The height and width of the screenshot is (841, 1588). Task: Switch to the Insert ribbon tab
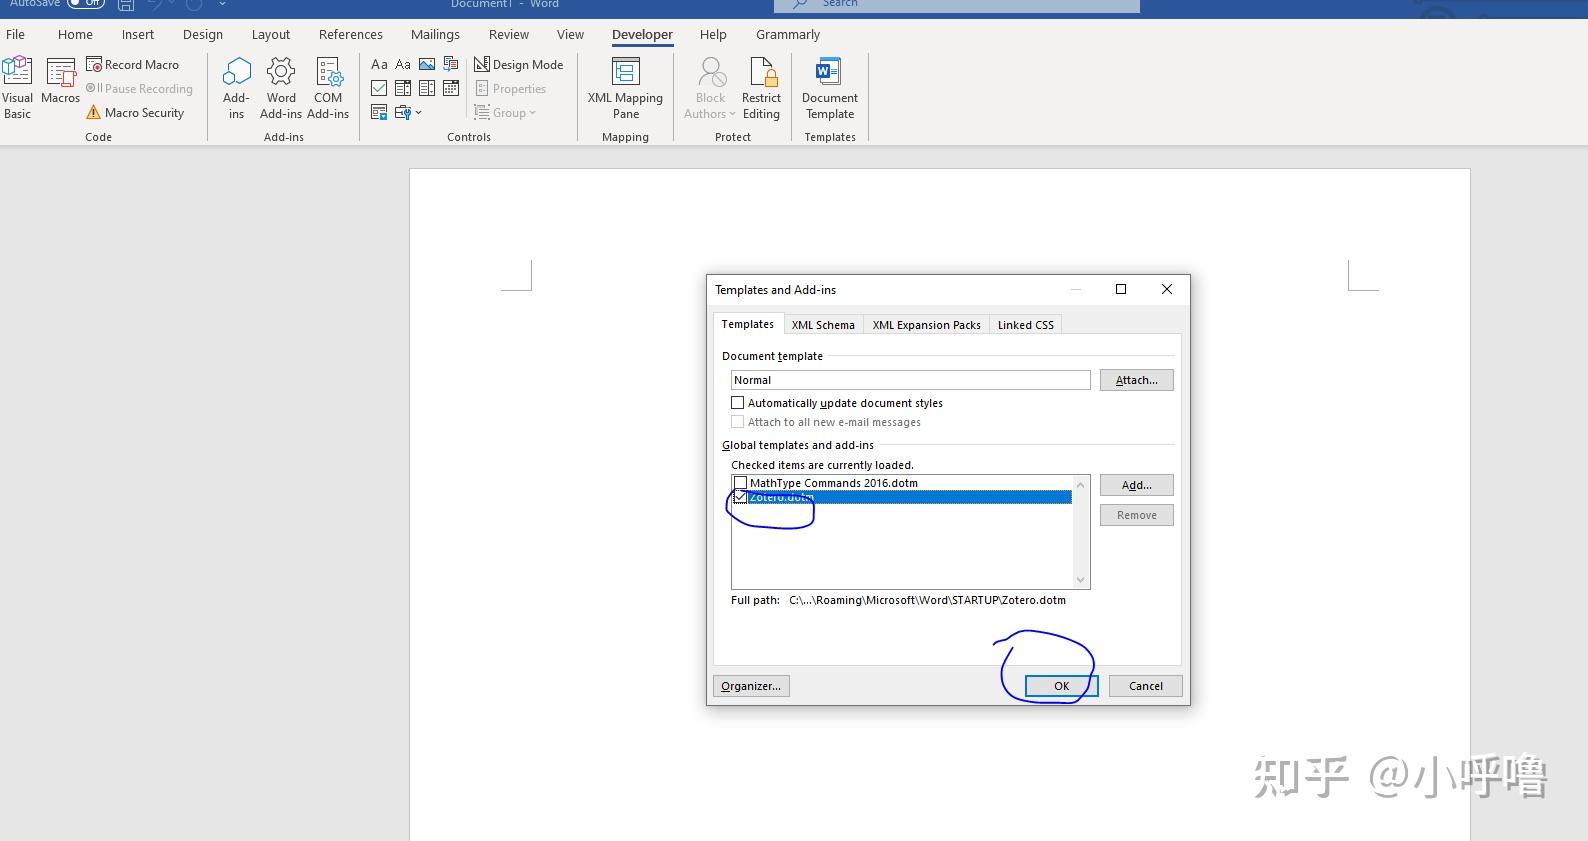(x=138, y=34)
